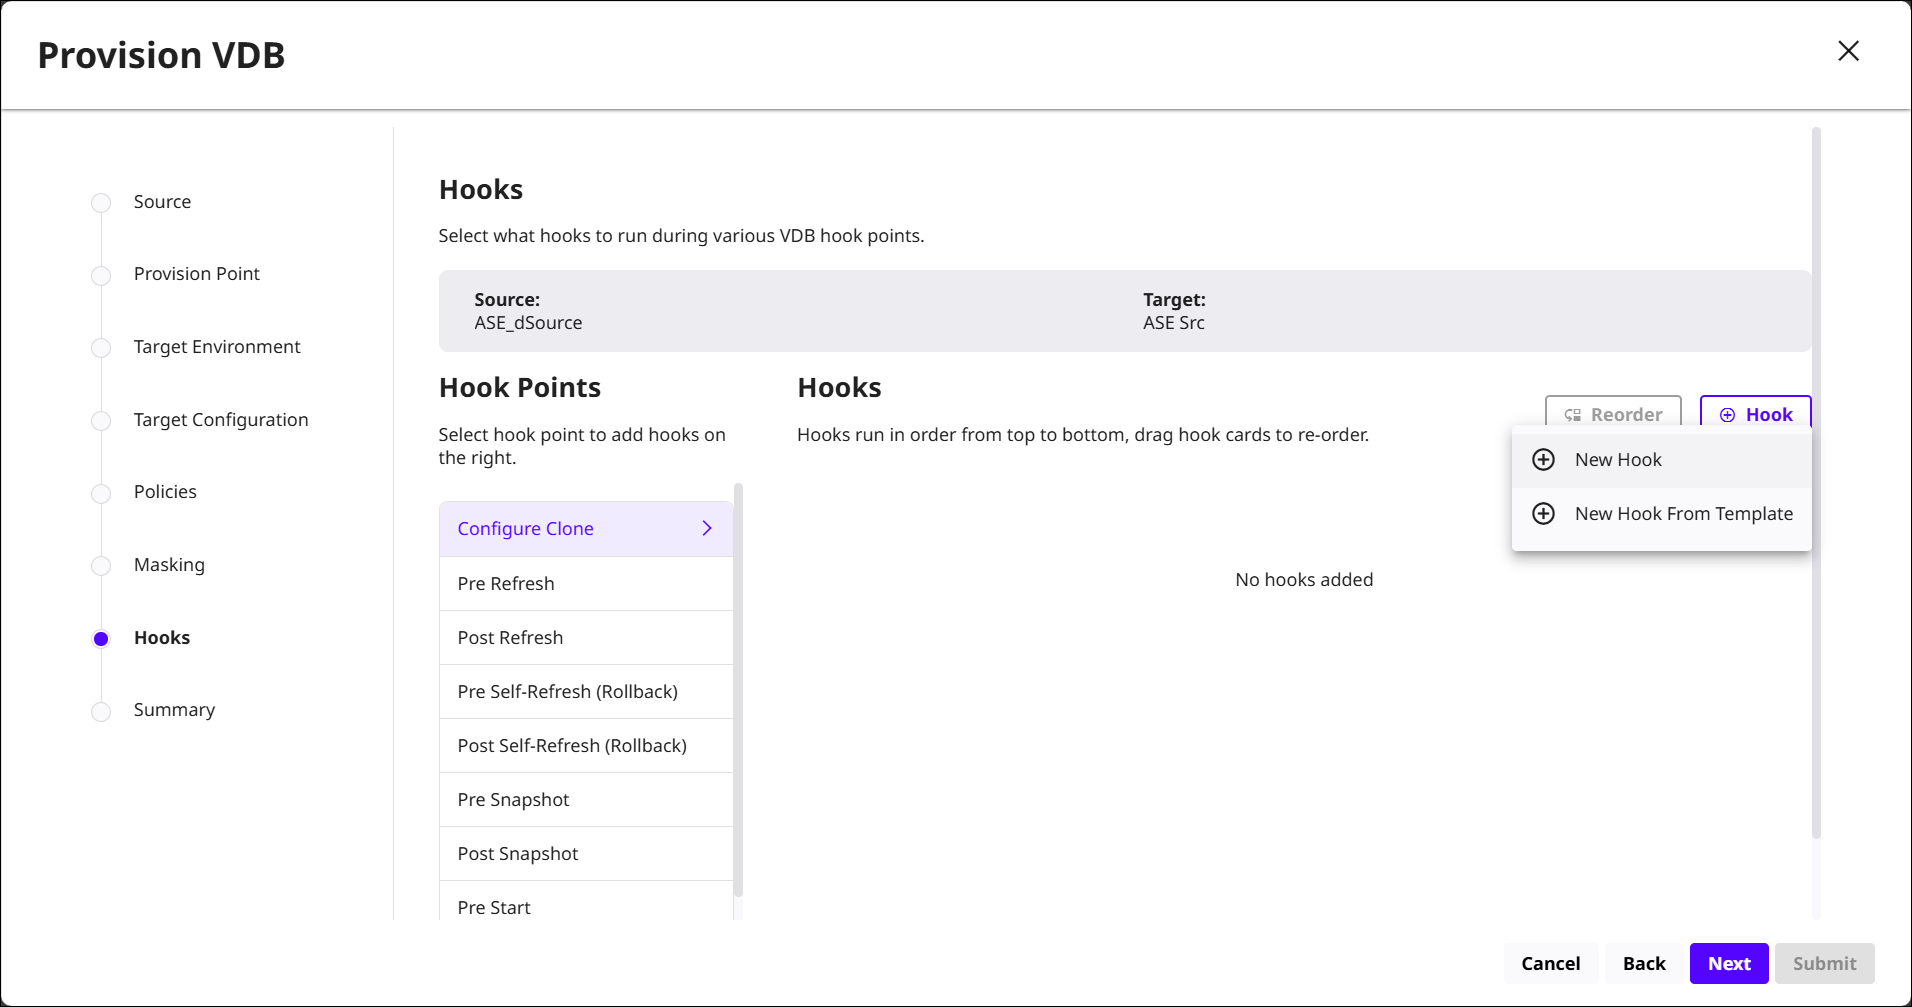Select the Summary step indicator circle

click(101, 711)
